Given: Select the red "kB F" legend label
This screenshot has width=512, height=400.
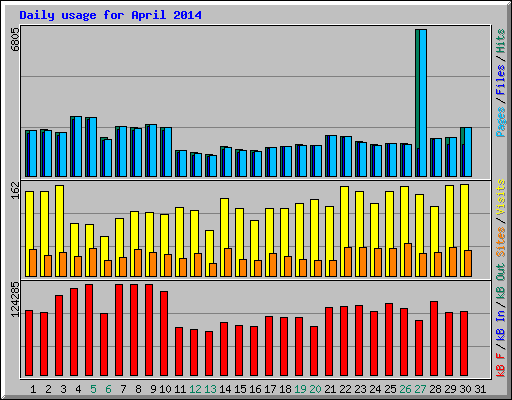Looking at the screenshot, I should pyautogui.click(x=501, y=364).
